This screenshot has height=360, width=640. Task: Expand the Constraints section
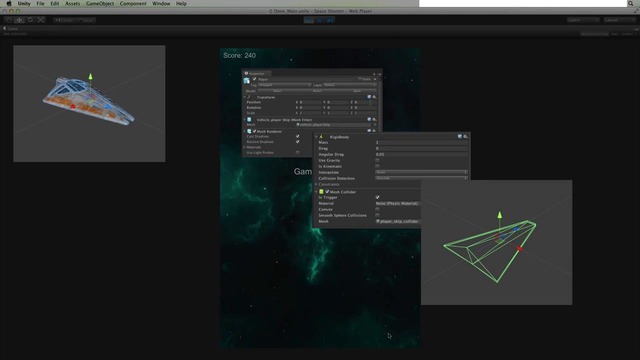point(316,184)
